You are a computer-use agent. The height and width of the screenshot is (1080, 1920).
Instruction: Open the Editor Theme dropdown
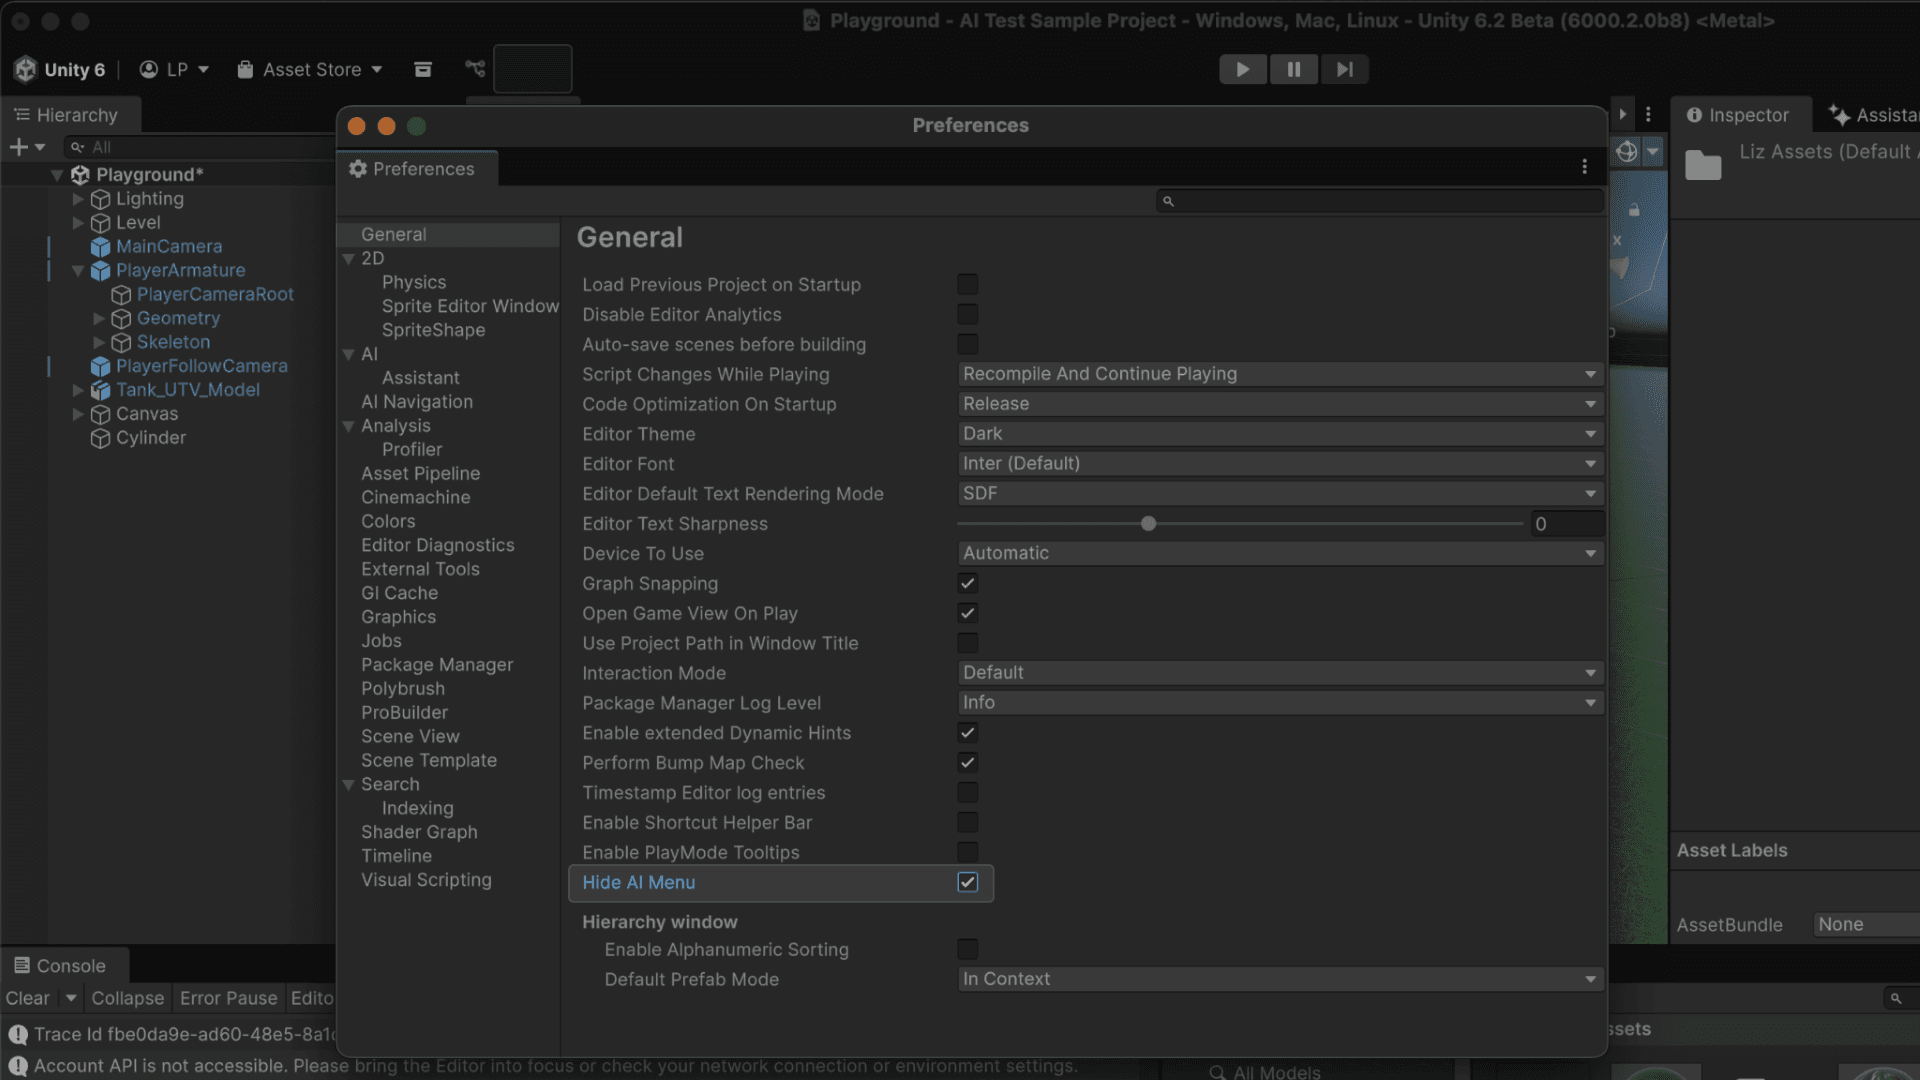1279,433
